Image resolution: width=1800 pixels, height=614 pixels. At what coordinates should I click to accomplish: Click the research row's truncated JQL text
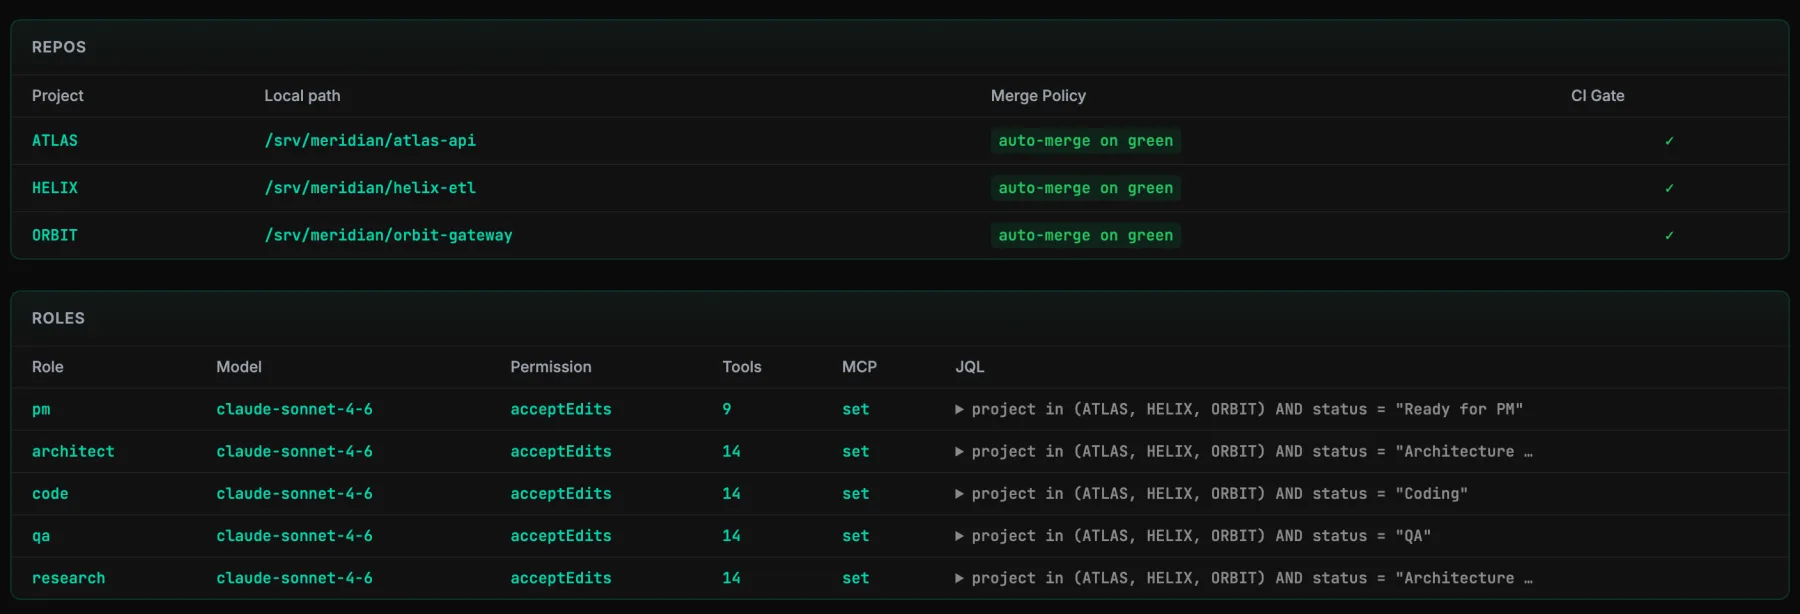click(1252, 578)
